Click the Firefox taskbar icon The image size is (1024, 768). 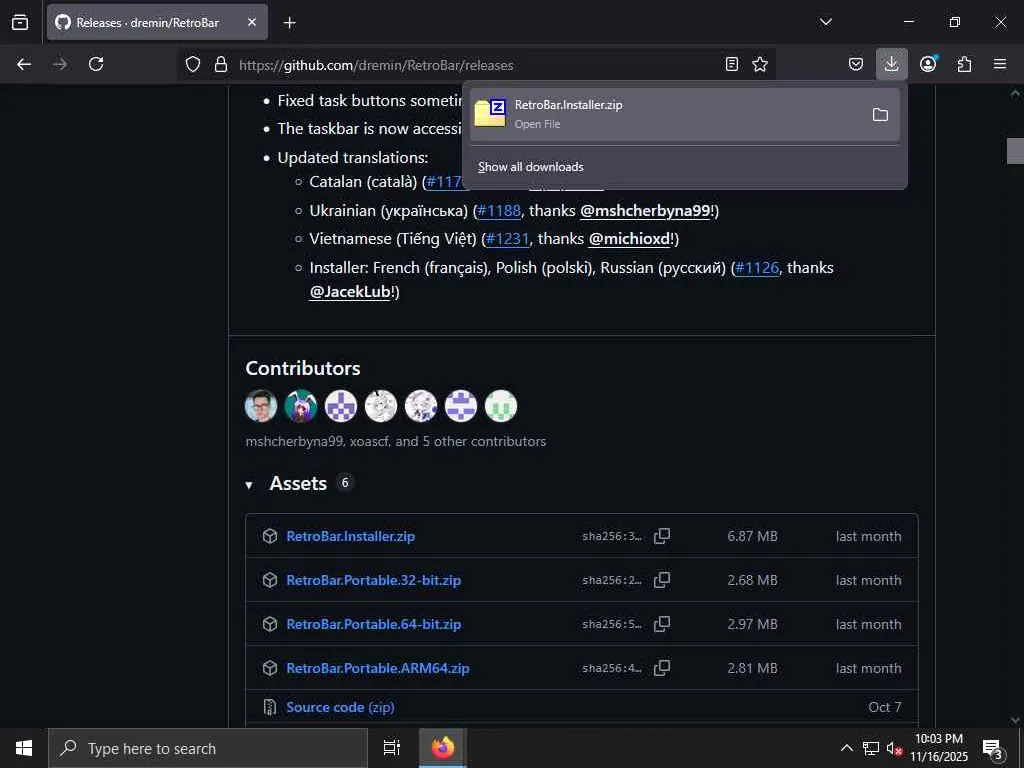442,748
